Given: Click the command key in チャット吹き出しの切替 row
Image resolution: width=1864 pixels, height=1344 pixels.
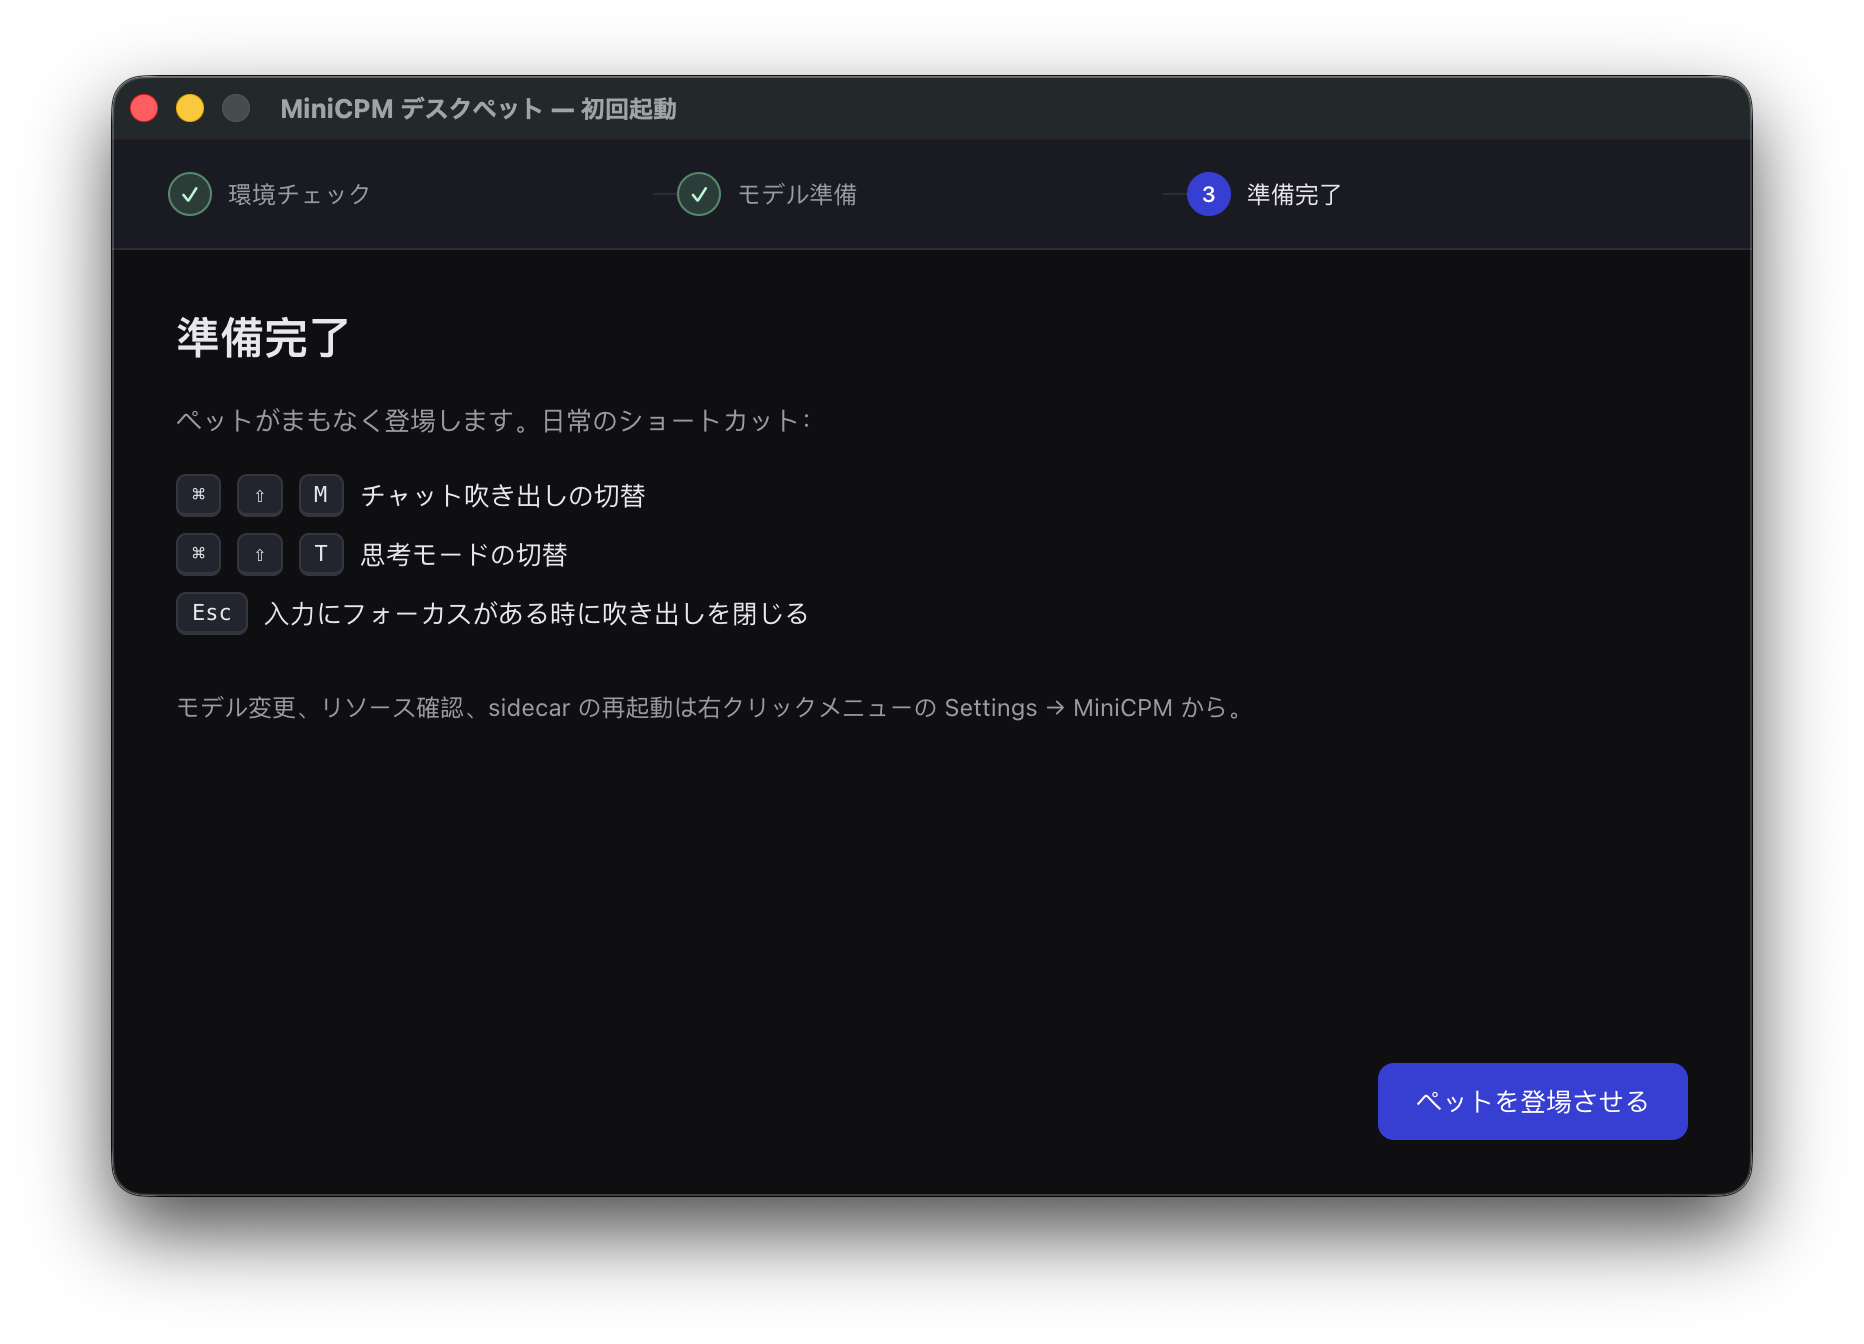Looking at the screenshot, I should click(x=198, y=495).
